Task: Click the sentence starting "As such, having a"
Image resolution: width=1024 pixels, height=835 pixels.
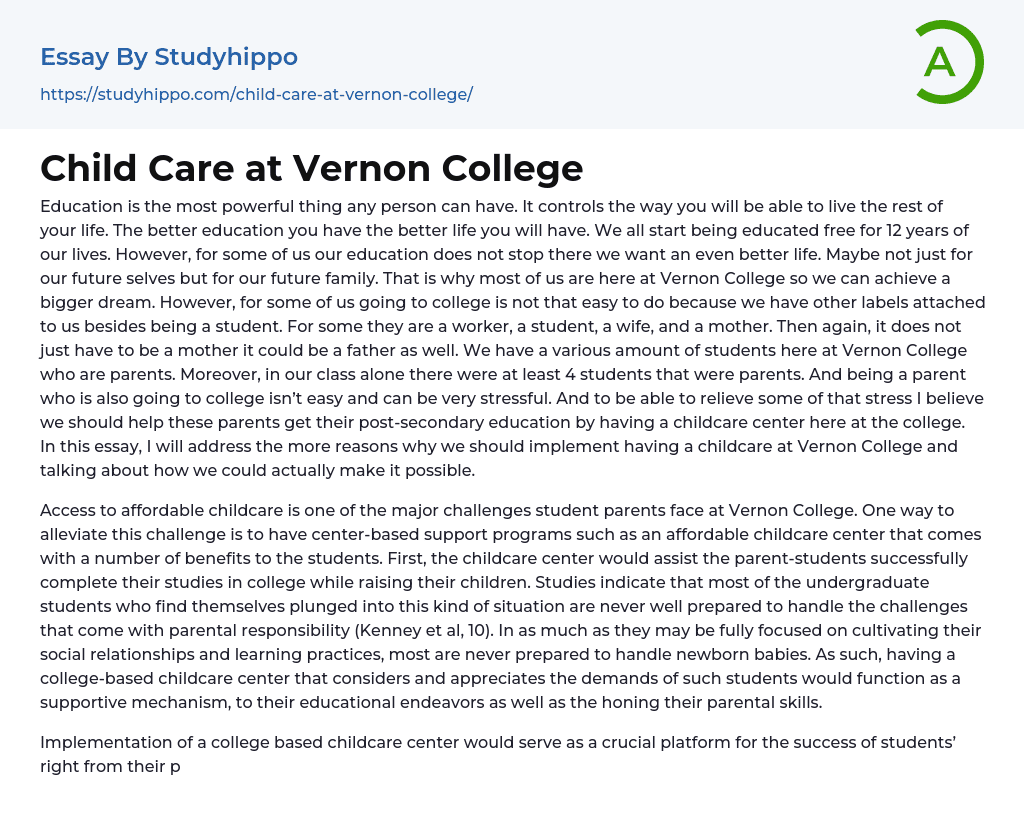Action: (883, 654)
